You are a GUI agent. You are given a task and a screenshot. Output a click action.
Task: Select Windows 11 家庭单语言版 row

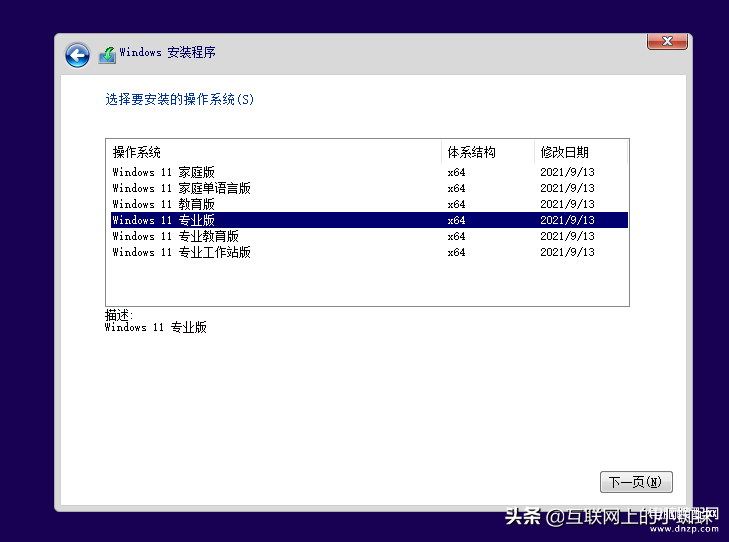(x=369, y=188)
